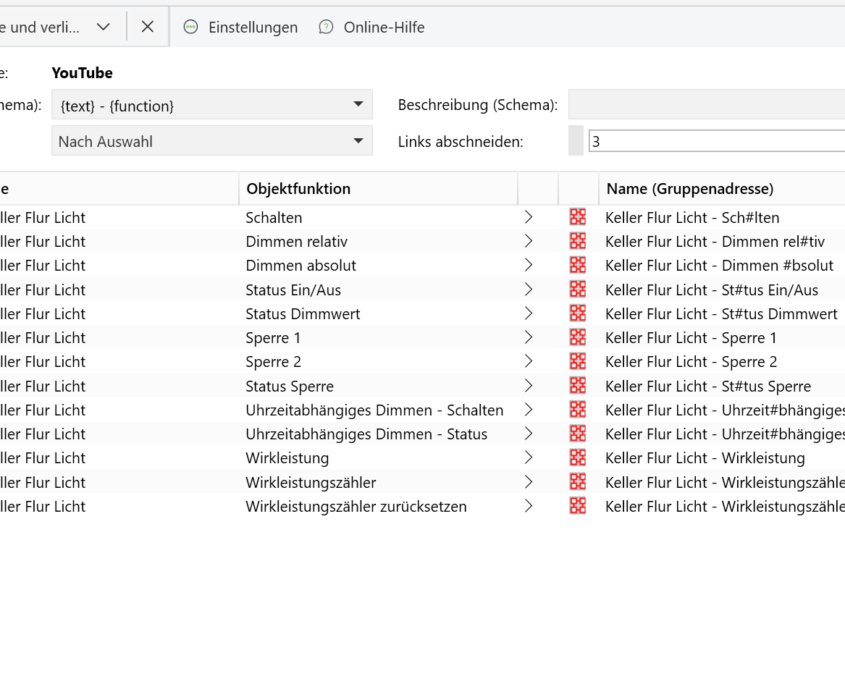Click the name 'Keller Flur Licht - Dimmen #bsolut'

pyautogui.click(x=719, y=266)
